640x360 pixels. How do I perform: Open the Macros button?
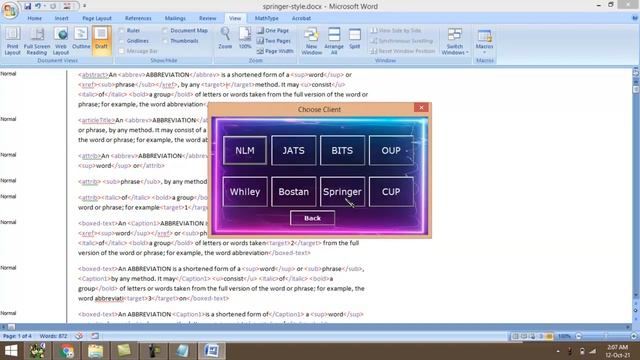[x=484, y=41]
